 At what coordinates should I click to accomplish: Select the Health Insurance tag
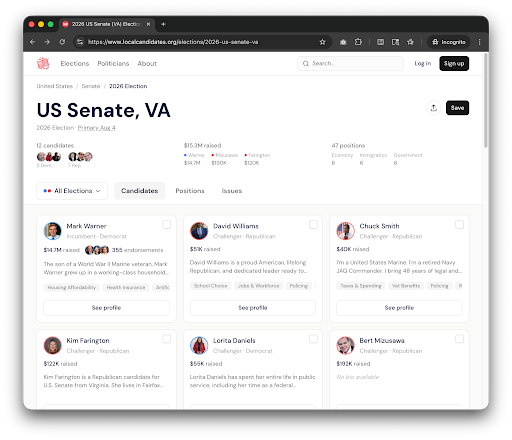(x=126, y=287)
